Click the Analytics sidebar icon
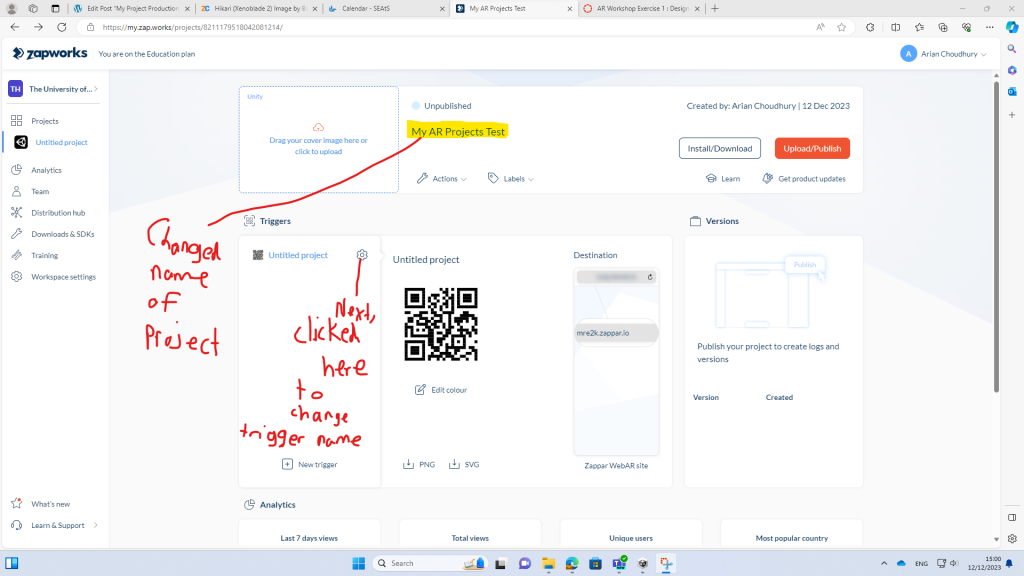The width and height of the screenshot is (1024, 576). (x=17, y=170)
